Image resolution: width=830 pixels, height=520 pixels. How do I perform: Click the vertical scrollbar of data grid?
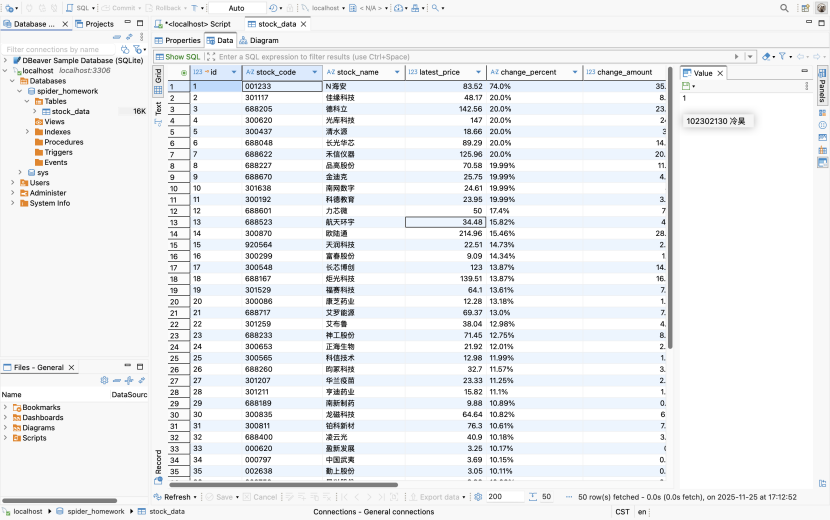670,208
